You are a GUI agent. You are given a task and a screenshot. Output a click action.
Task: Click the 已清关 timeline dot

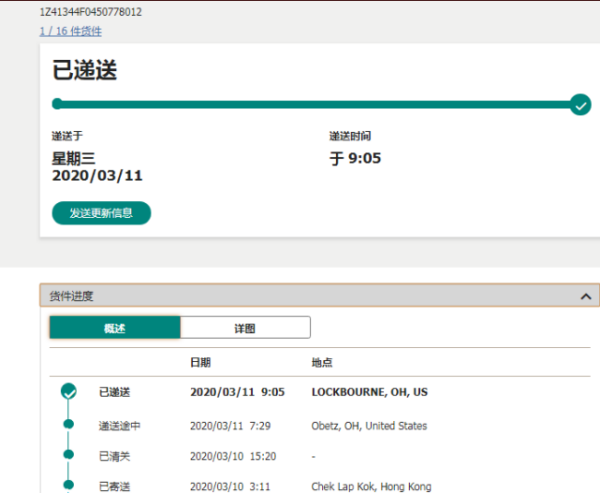pos(68,454)
